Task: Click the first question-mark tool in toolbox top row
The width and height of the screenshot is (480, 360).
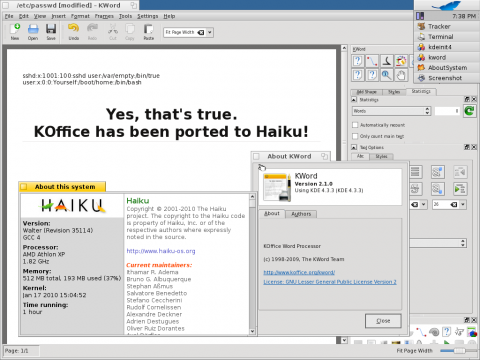Action: [x=358, y=61]
